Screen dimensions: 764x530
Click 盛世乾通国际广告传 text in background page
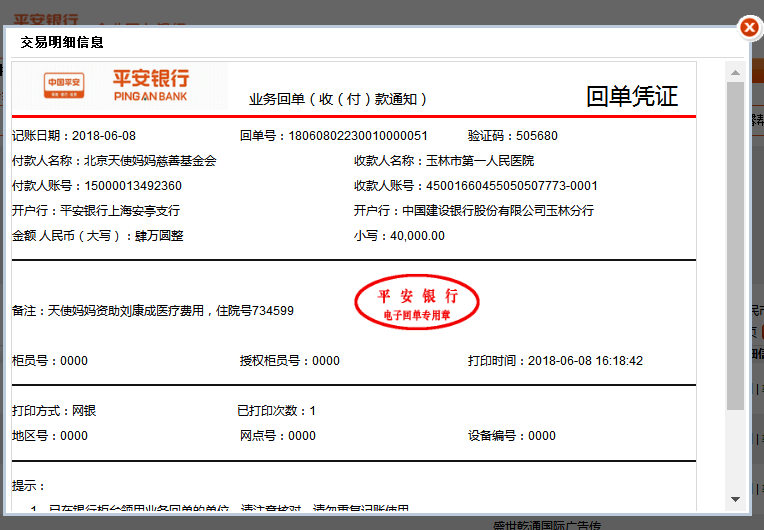pyautogui.click(x=547, y=525)
